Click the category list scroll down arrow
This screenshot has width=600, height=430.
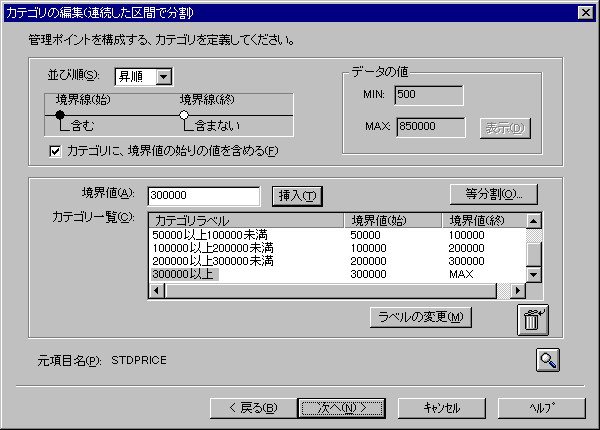(533, 274)
